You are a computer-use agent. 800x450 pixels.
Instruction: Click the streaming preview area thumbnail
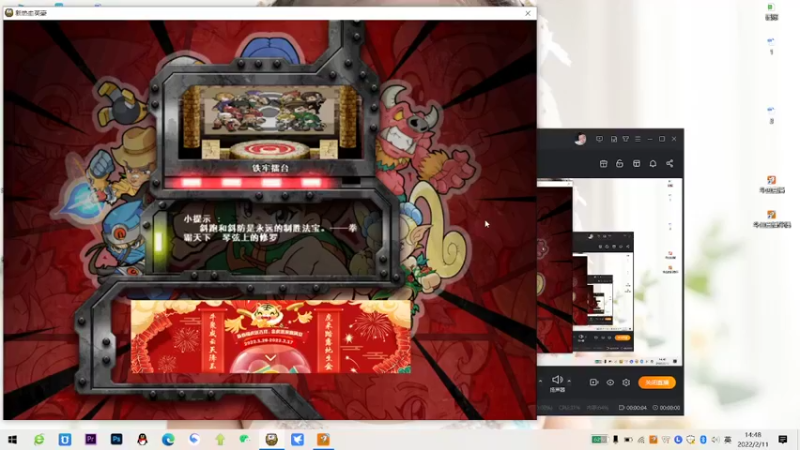[x=610, y=271]
